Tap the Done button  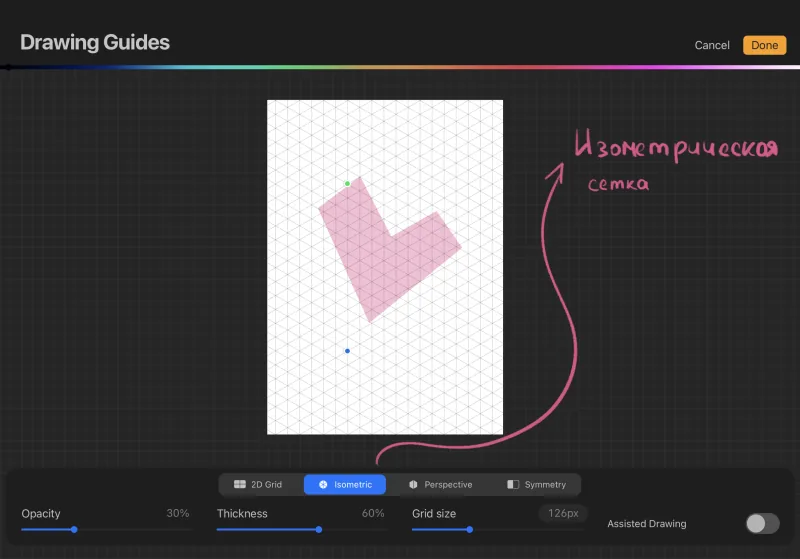[764, 45]
